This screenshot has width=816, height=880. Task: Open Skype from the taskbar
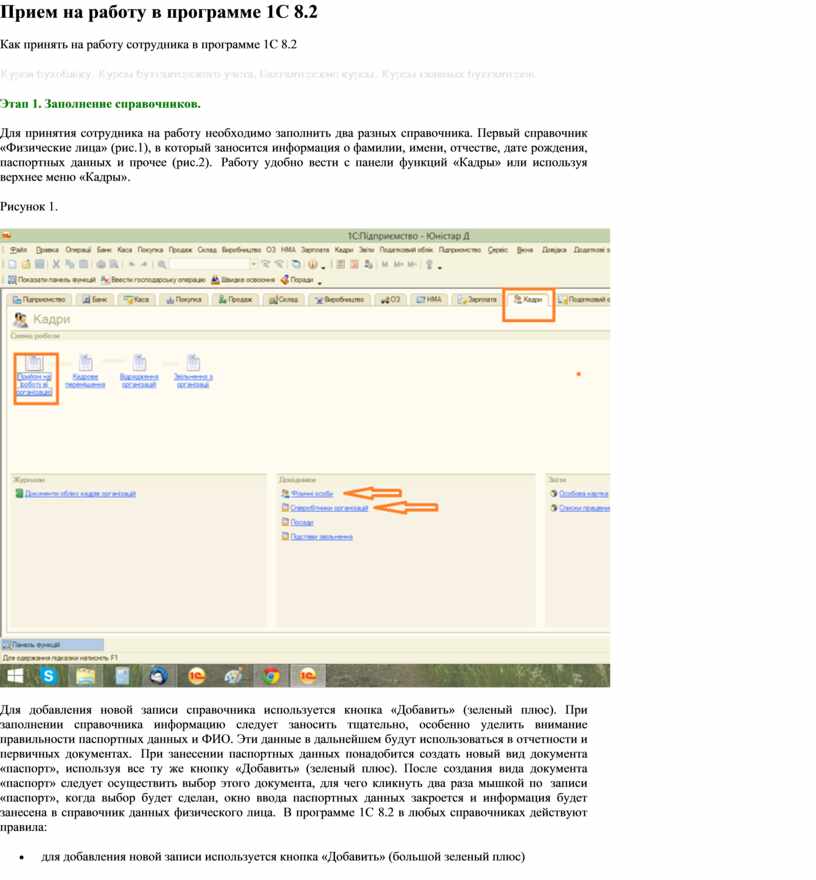49,676
